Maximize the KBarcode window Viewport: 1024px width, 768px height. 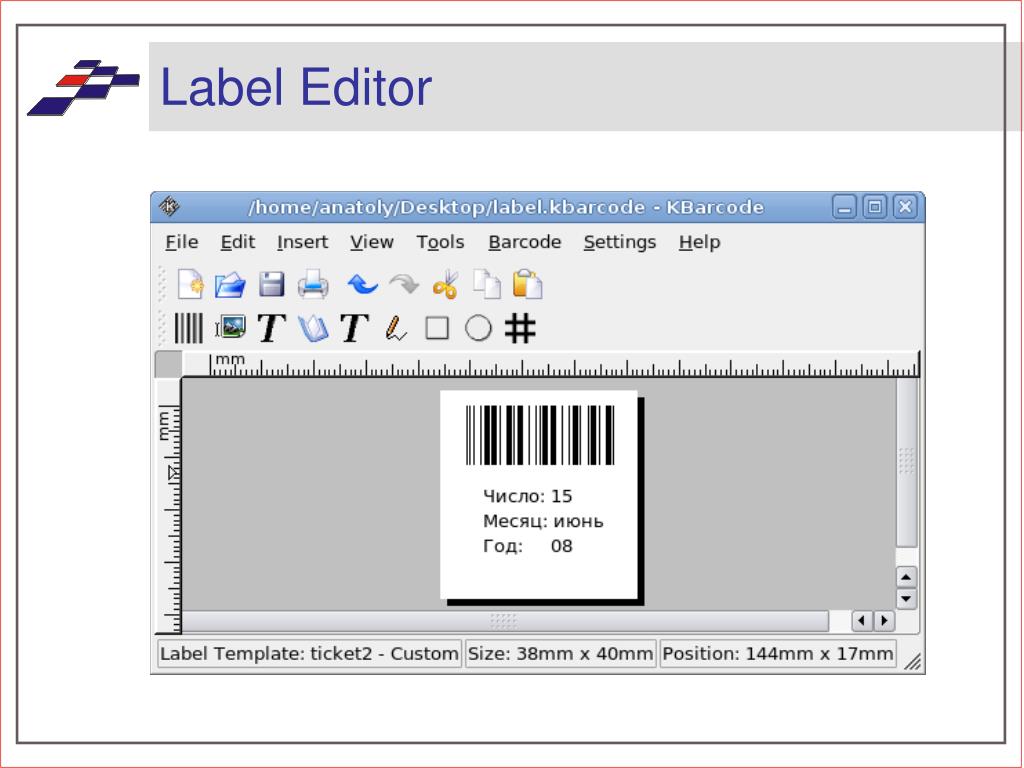coord(875,207)
